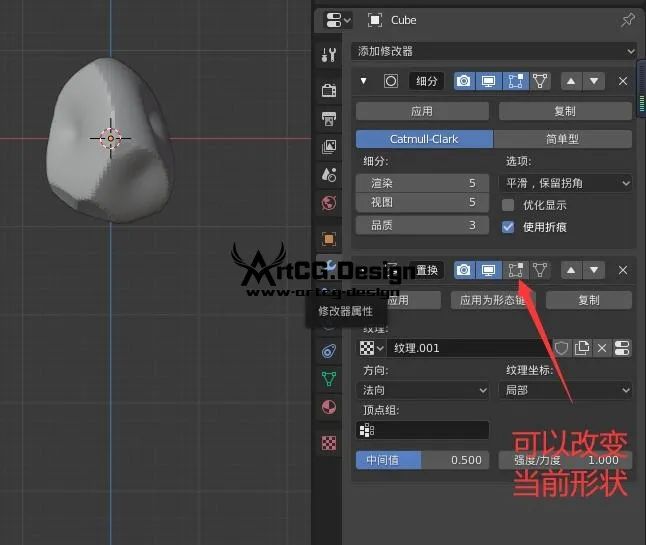Open the green Object Data tab

tap(329, 379)
